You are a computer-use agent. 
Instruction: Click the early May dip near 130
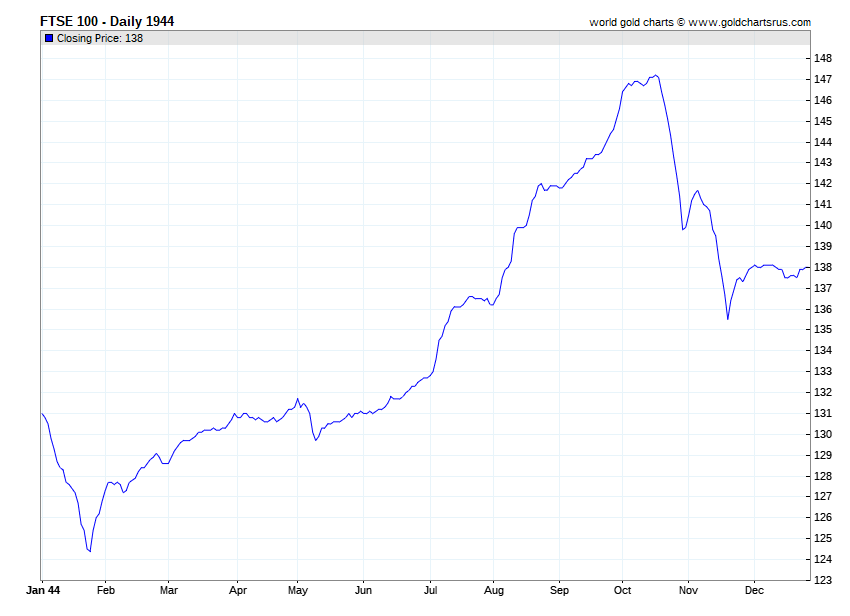pos(315,440)
